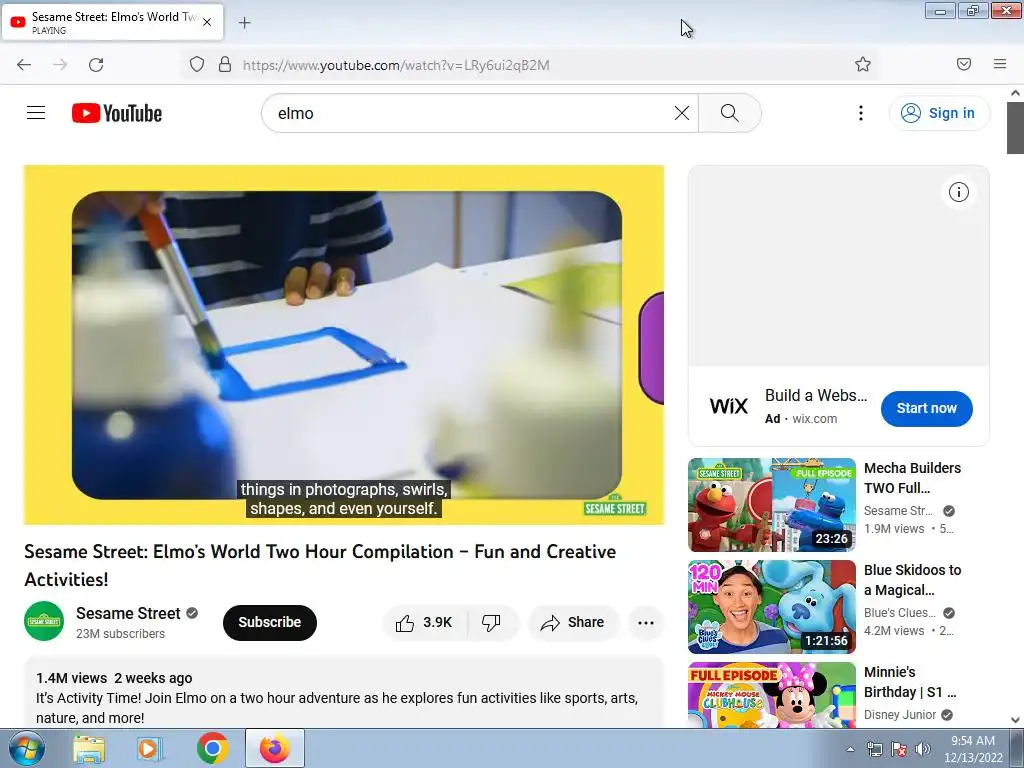Click the video player to pause
The height and width of the screenshot is (768, 1024).
(344, 345)
